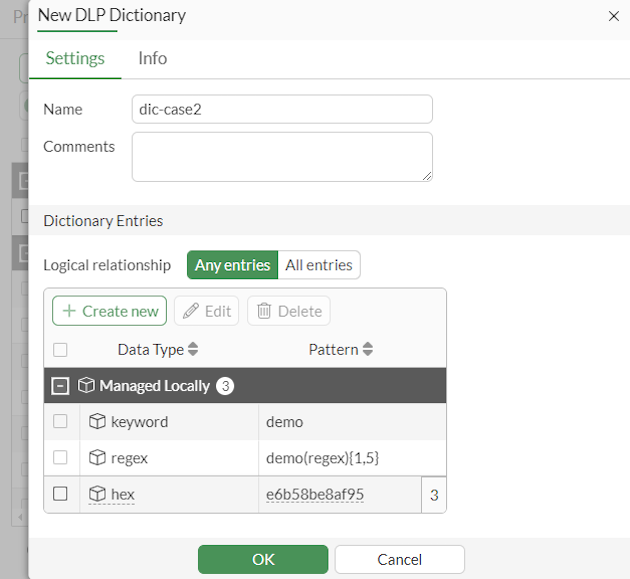Open the Settings tab
This screenshot has height=579, width=630.
coord(75,58)
